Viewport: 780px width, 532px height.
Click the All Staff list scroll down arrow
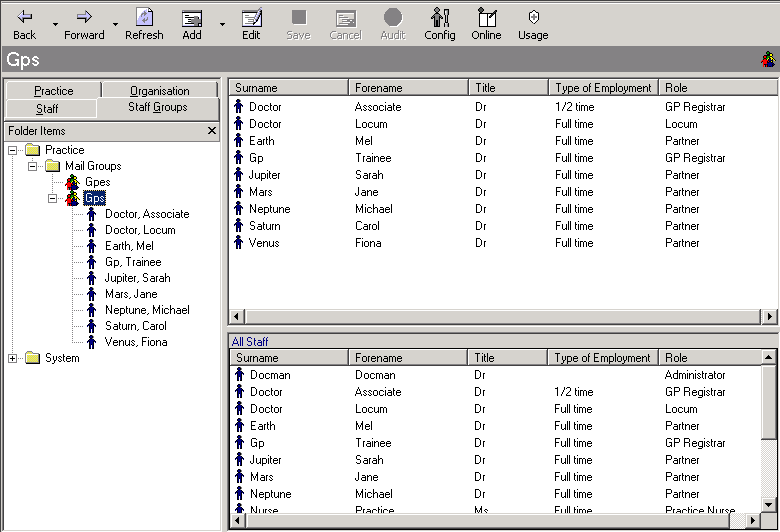768,504
